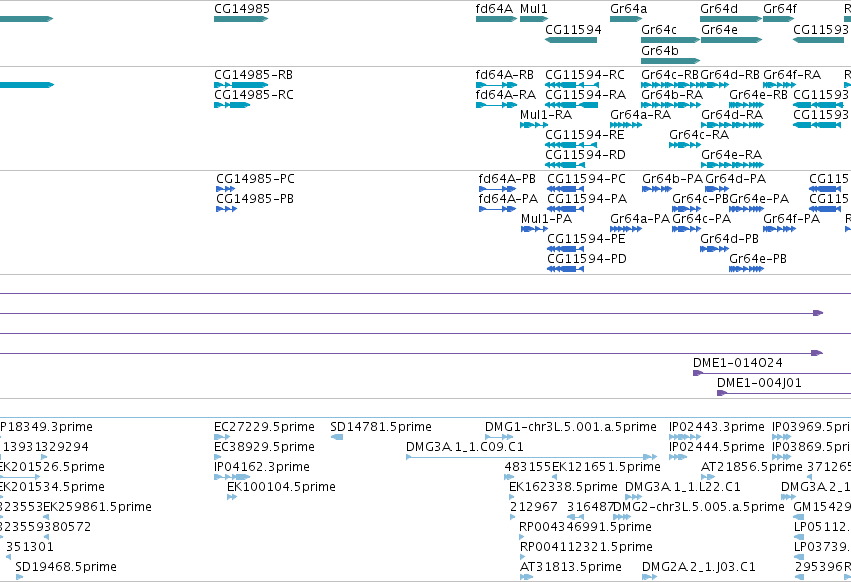Click EST AT31813.5prime
Viewport: 851px width, 582px height.
point(570,568)
